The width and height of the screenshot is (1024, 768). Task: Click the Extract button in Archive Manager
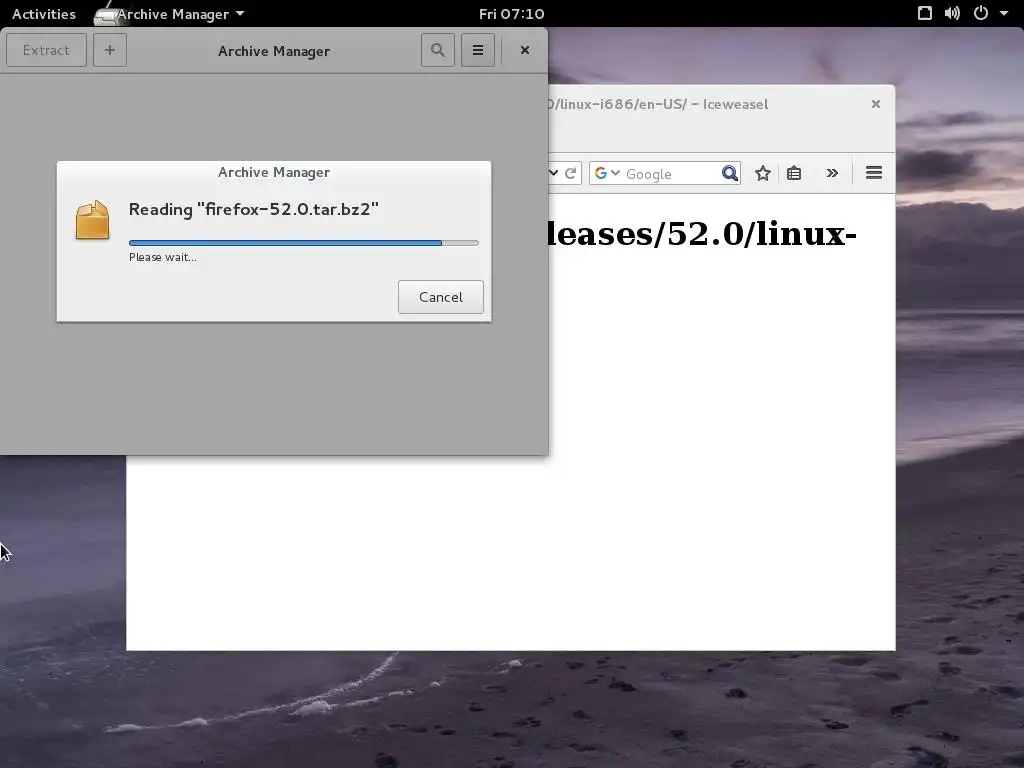46,50
